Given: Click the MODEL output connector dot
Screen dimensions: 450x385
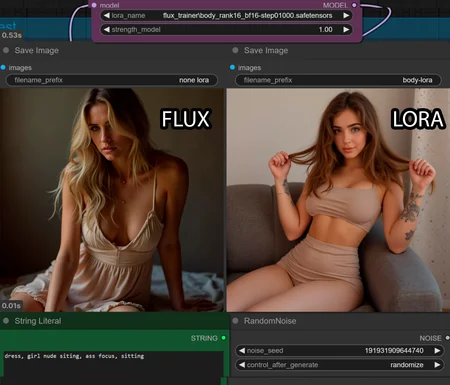Looking at the screenshot, I should [354, 5].
